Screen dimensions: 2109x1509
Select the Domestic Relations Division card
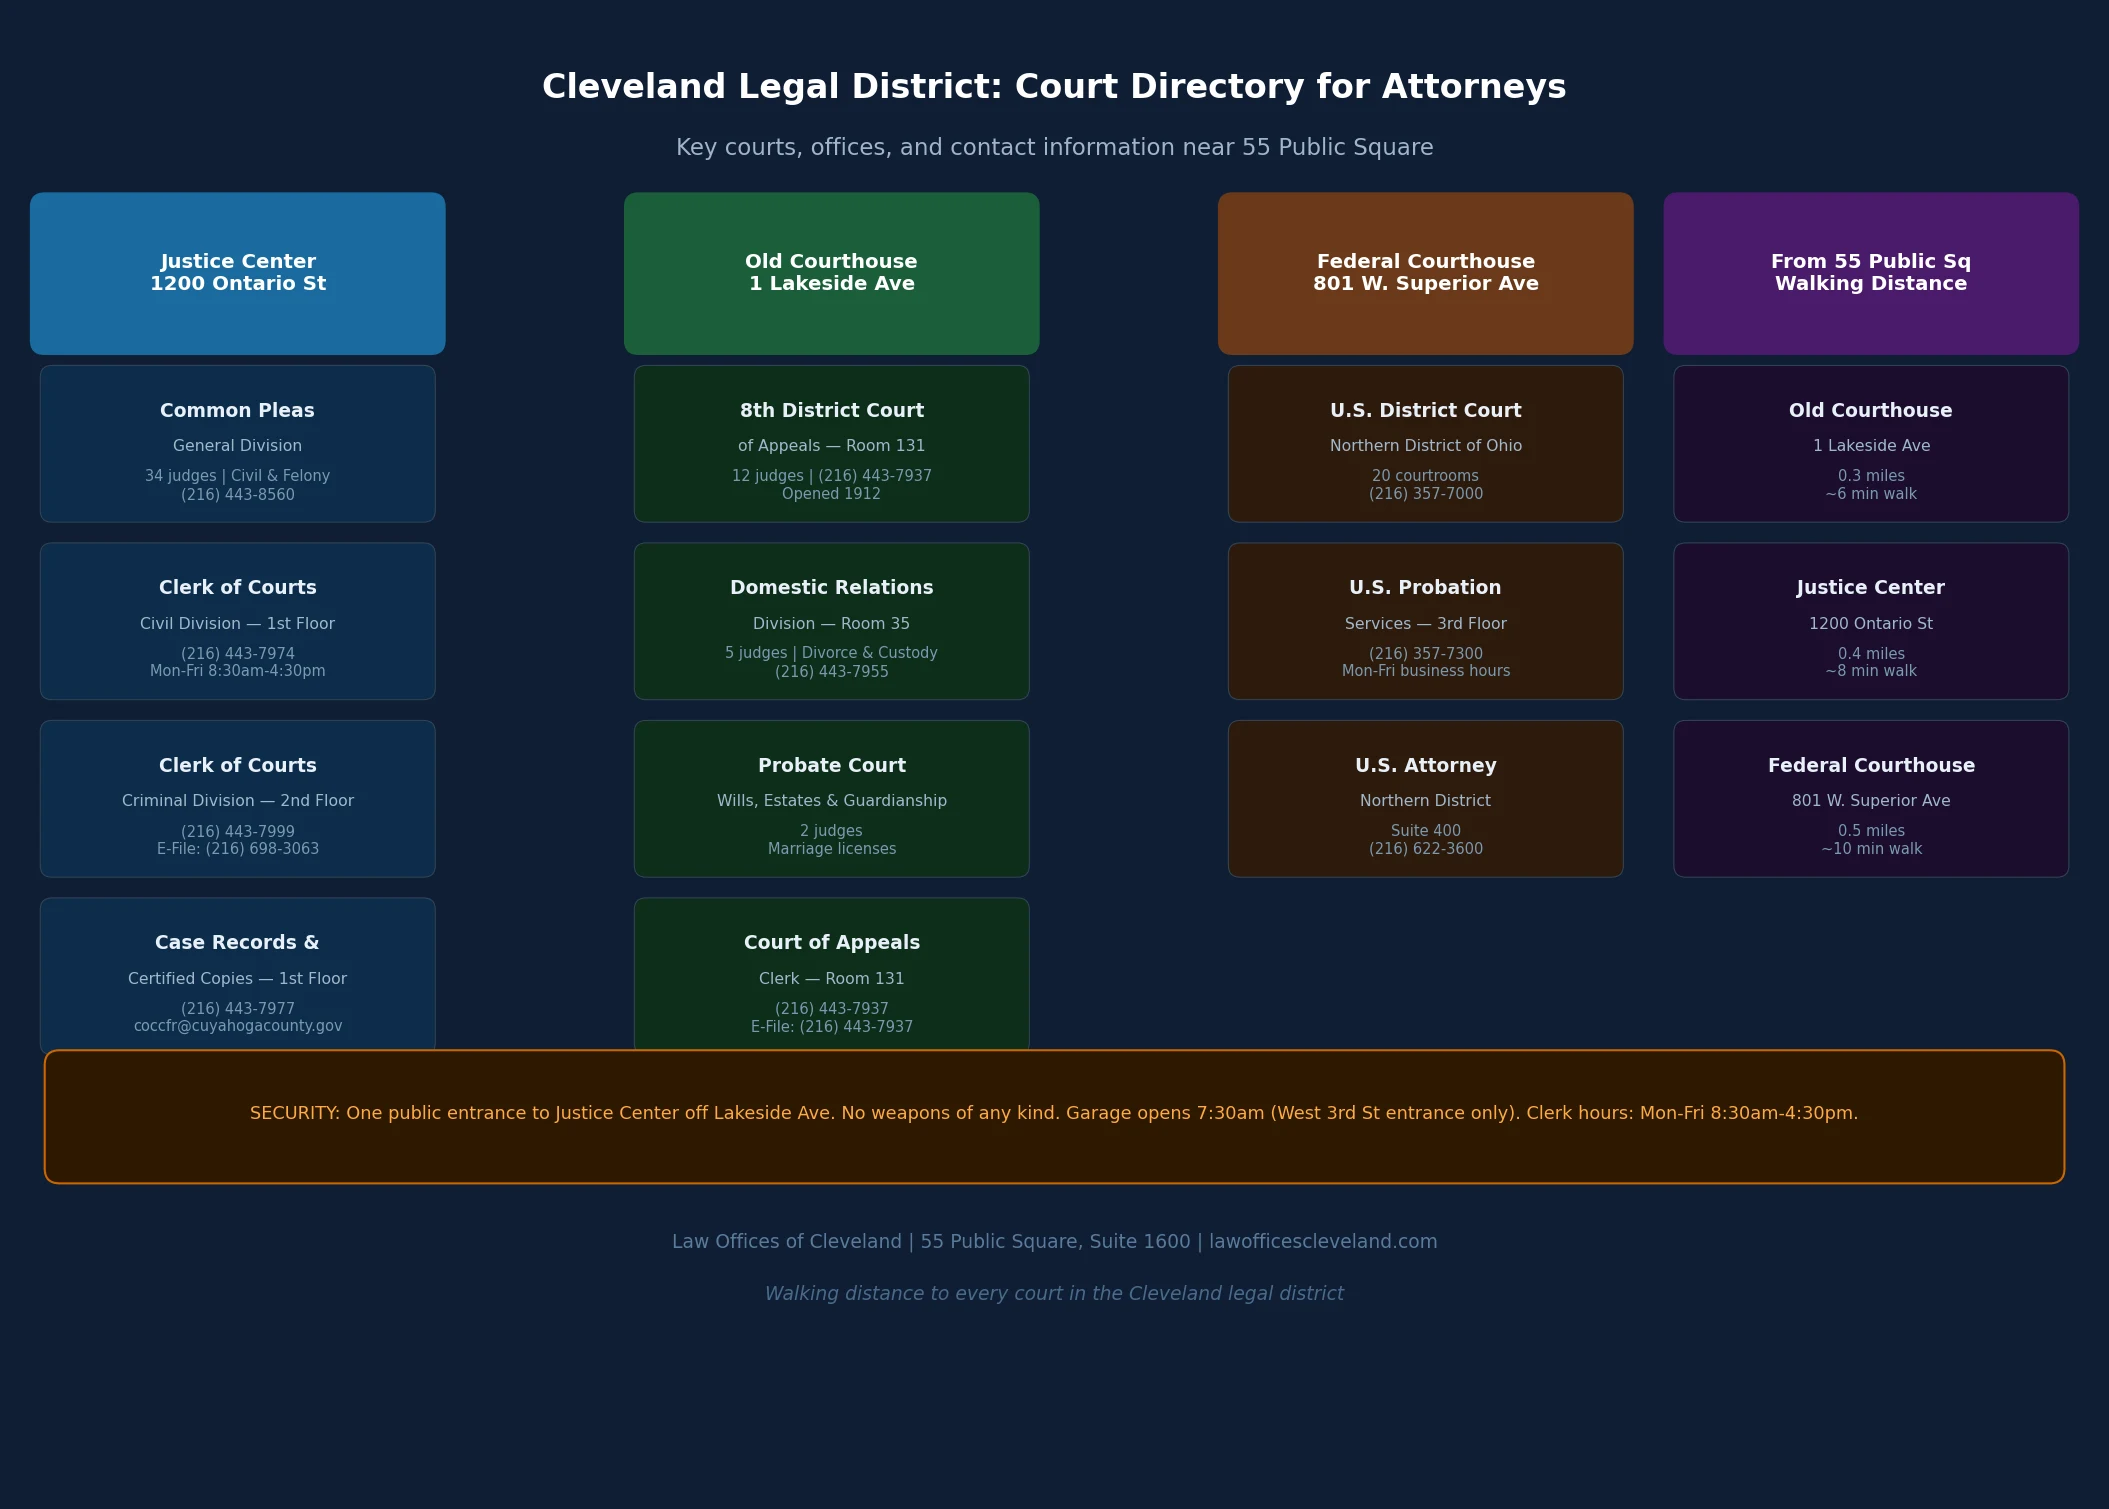[x=832, y=621]
